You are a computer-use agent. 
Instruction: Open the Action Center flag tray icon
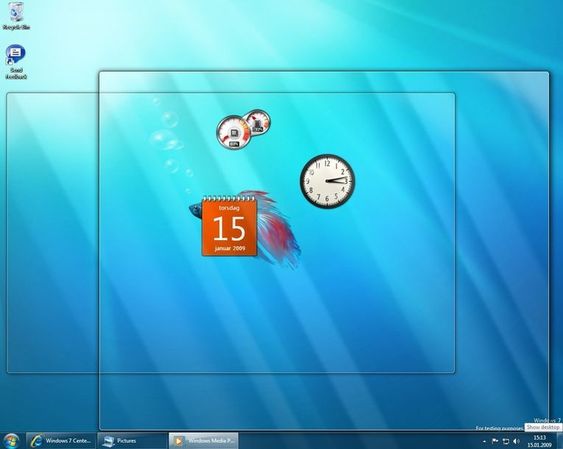(494, 441)
